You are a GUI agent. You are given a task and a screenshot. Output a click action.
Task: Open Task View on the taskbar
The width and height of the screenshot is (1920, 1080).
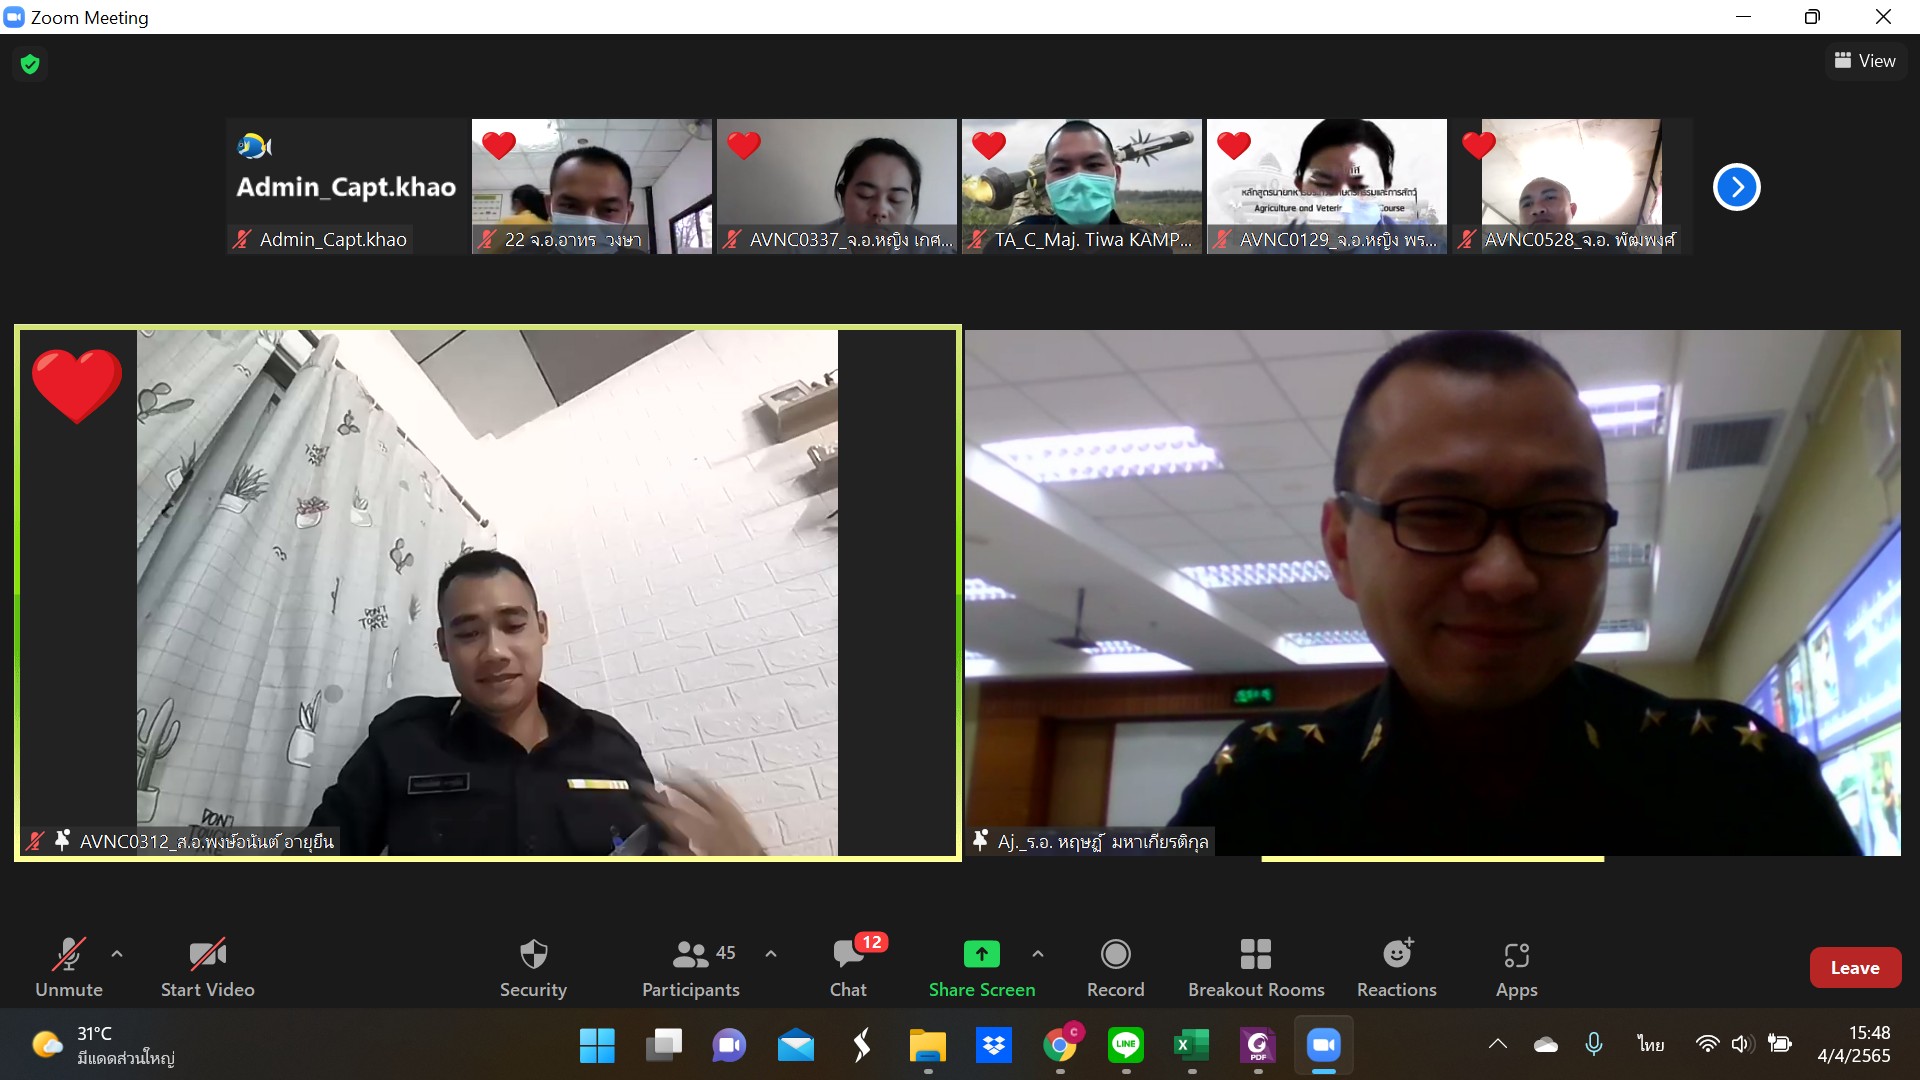[x=663, y=1046]
